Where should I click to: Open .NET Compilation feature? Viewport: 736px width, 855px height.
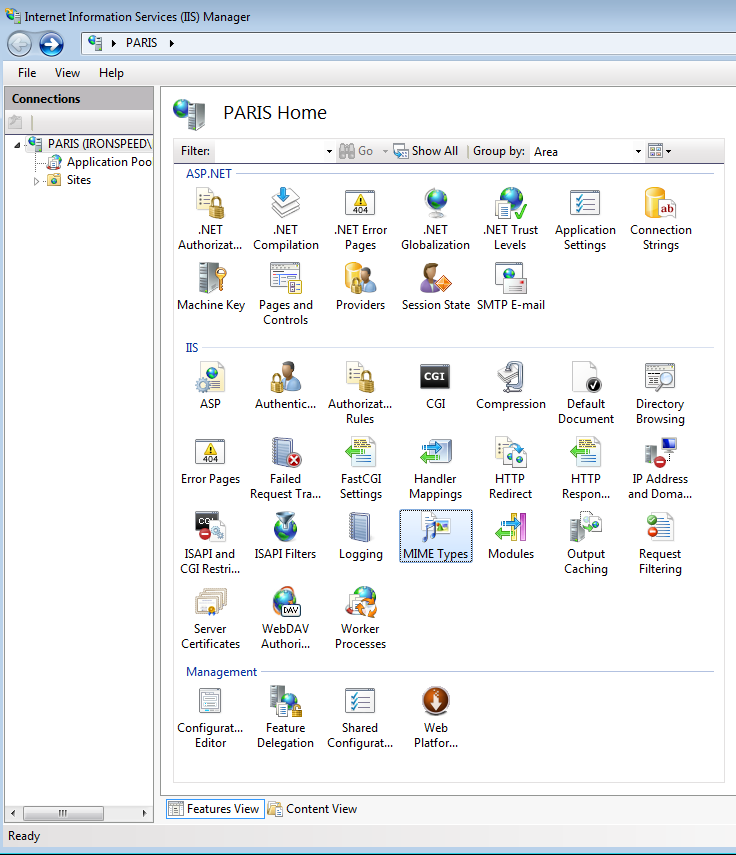[x=286, y=218]
